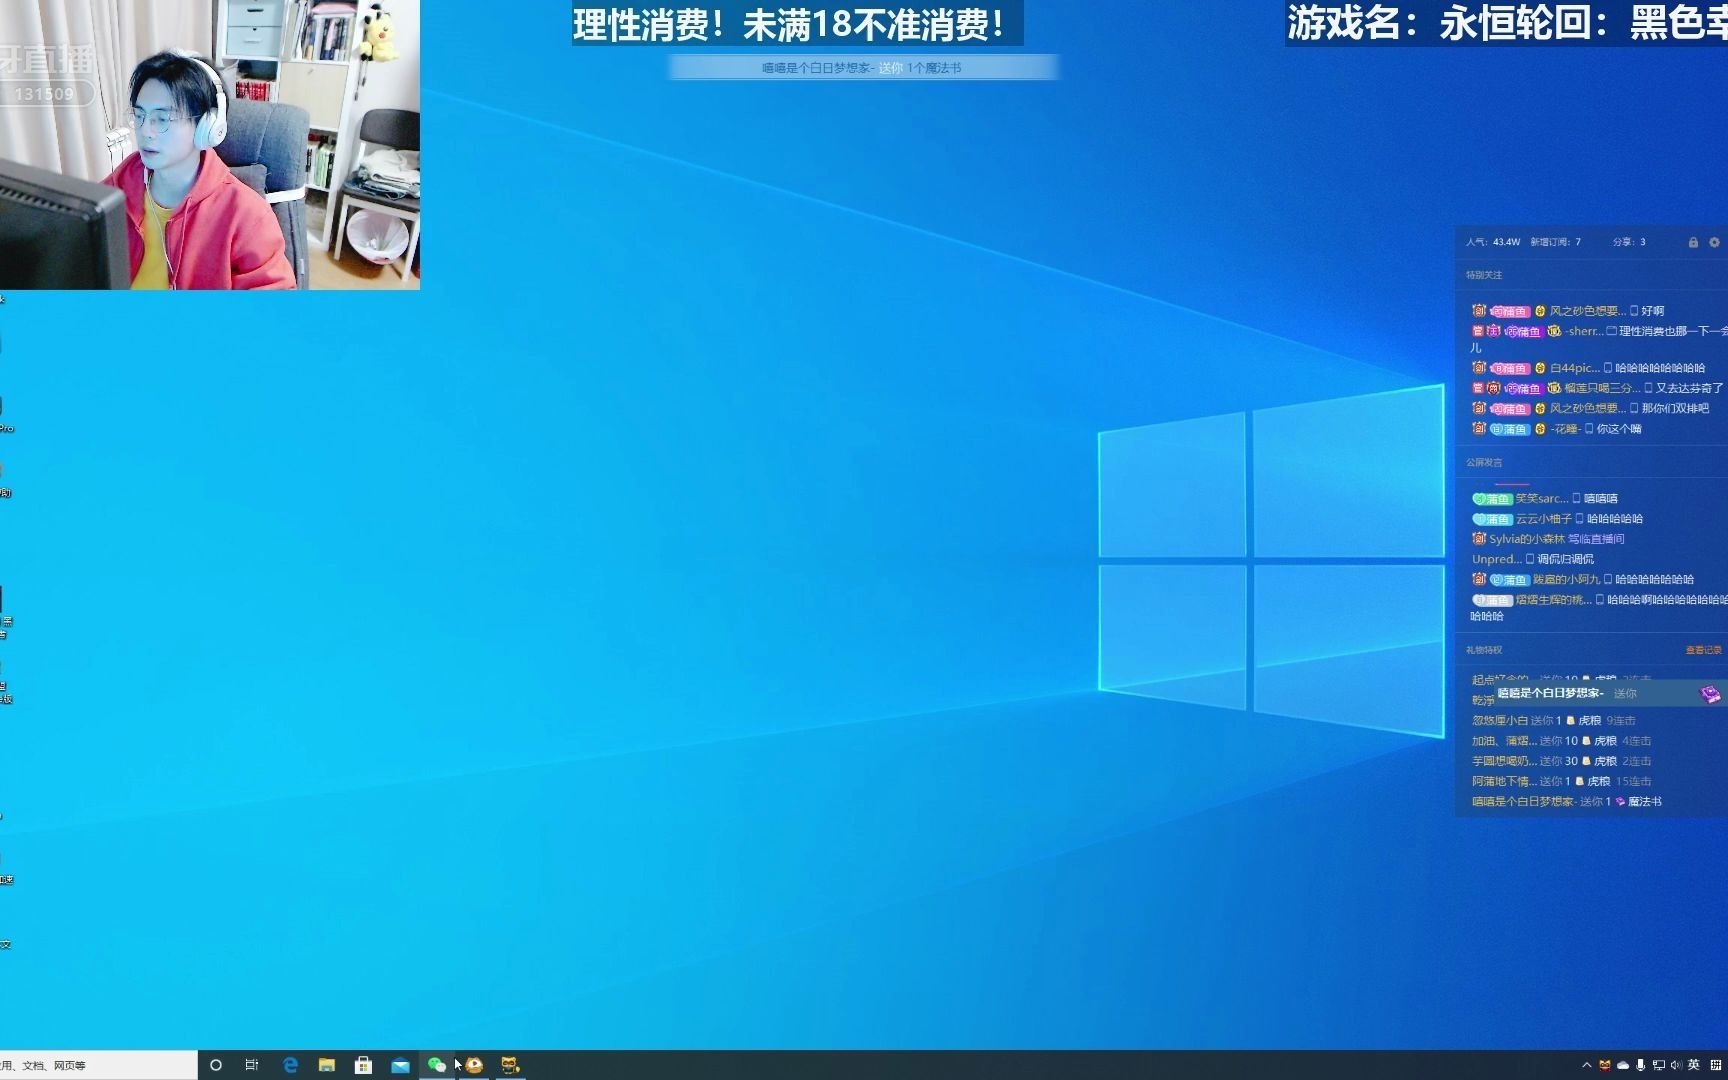Viewport: 1728px width, 1080px height.
Task: Click 分享 3 stat
Action: pyautogui.click(x=1628, y=242)
